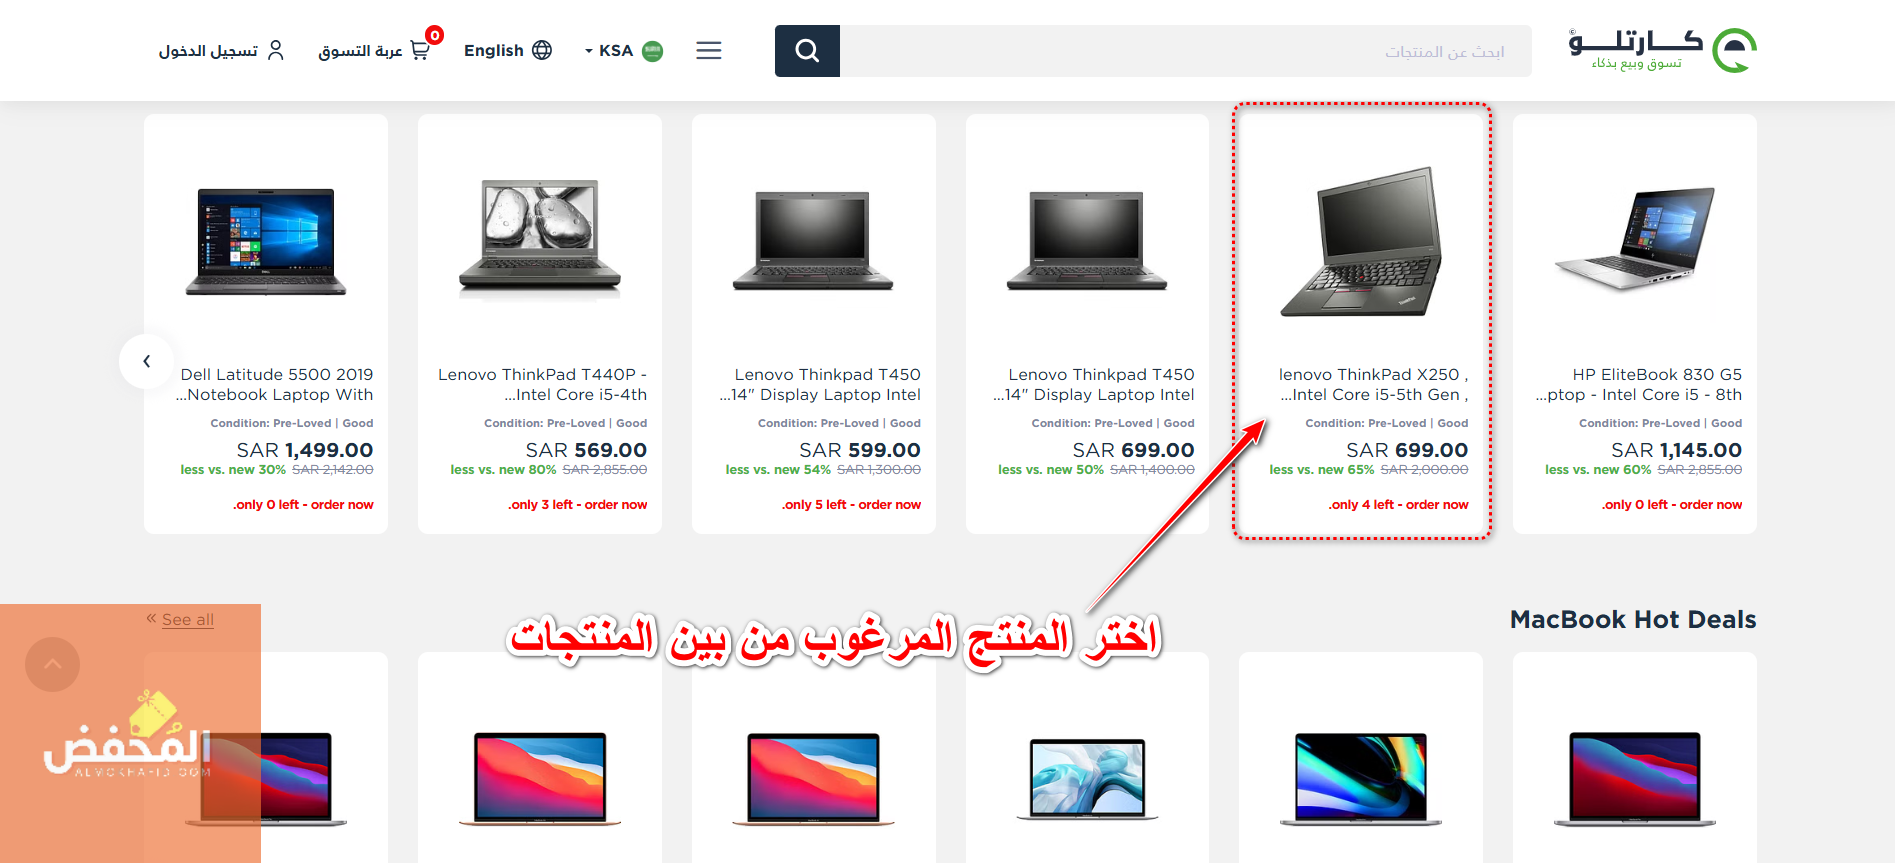The image size is (1895, 863).
Task: Open the shopping cart icon
Action: pyautogui.click(x=420, y=50)
